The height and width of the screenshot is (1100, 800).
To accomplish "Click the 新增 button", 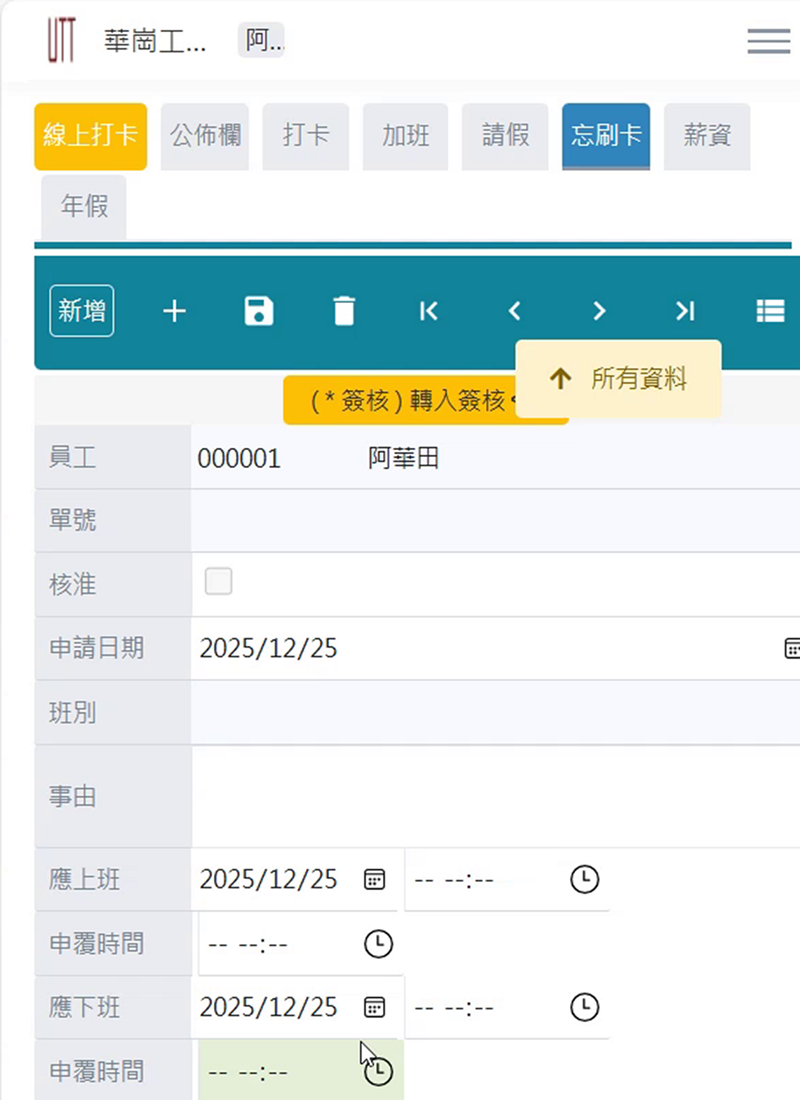I will [82, 311].
